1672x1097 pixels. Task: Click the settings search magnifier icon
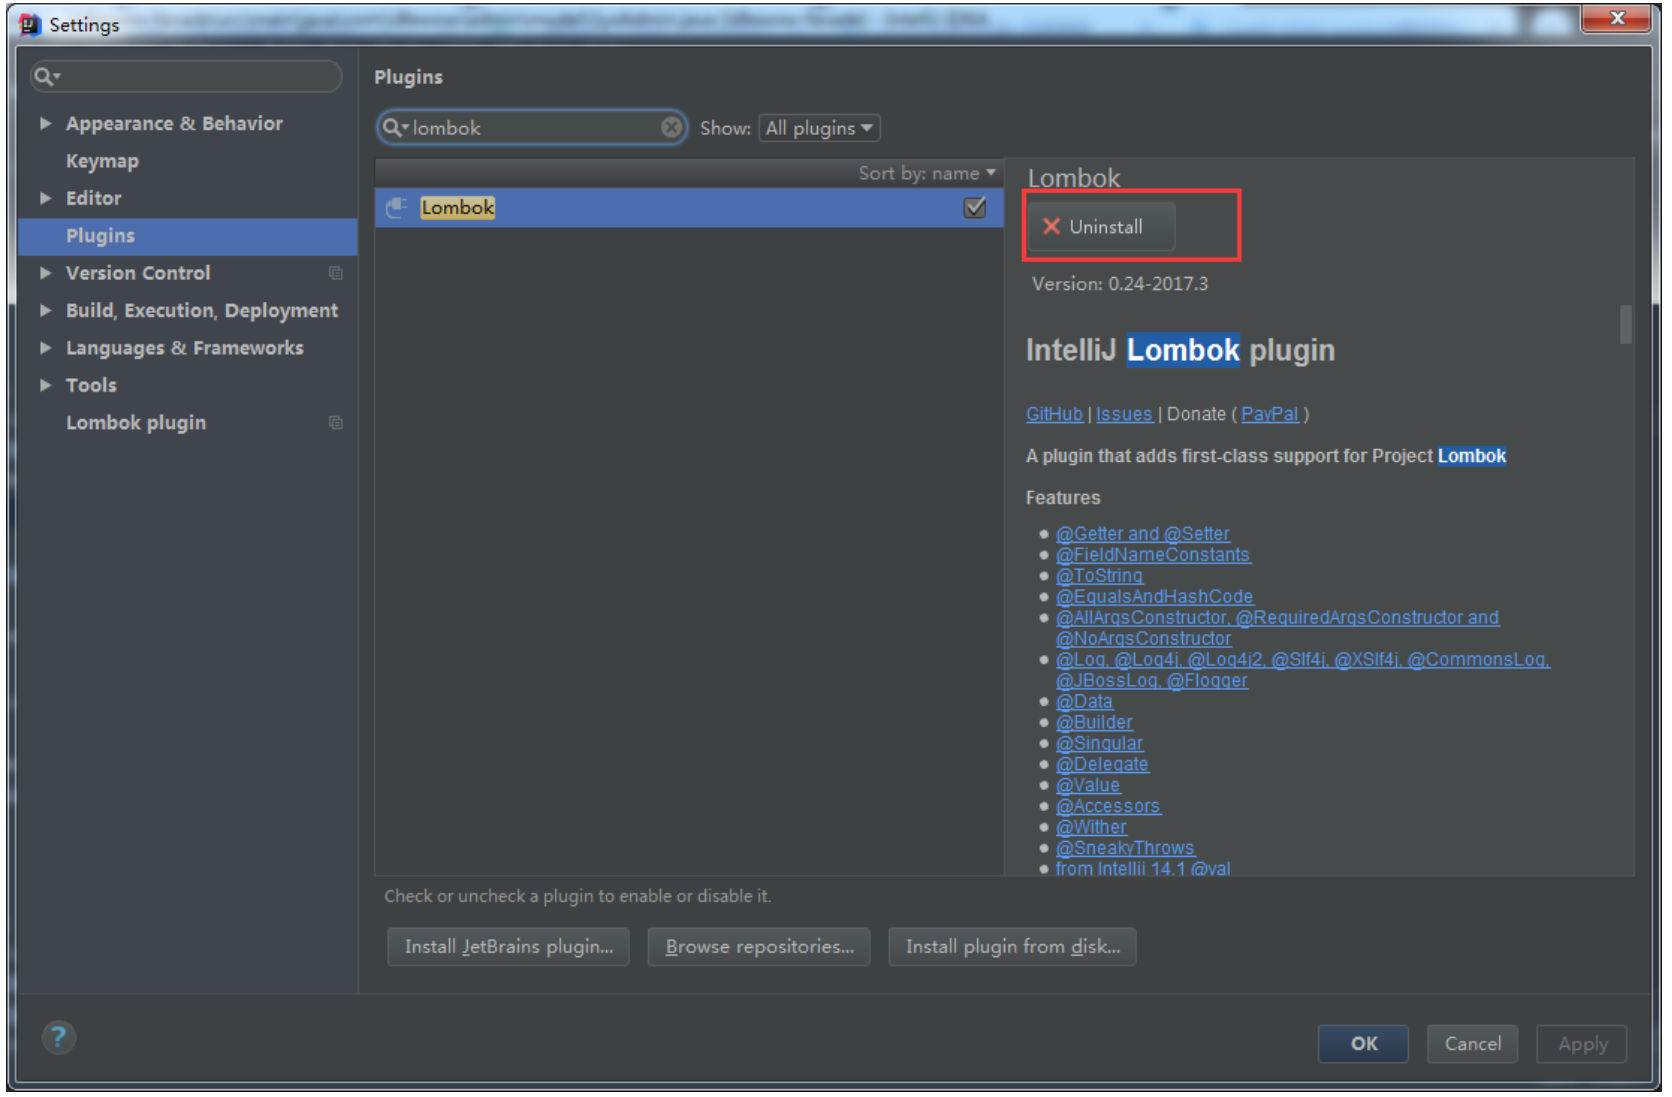tap(46, 76)
